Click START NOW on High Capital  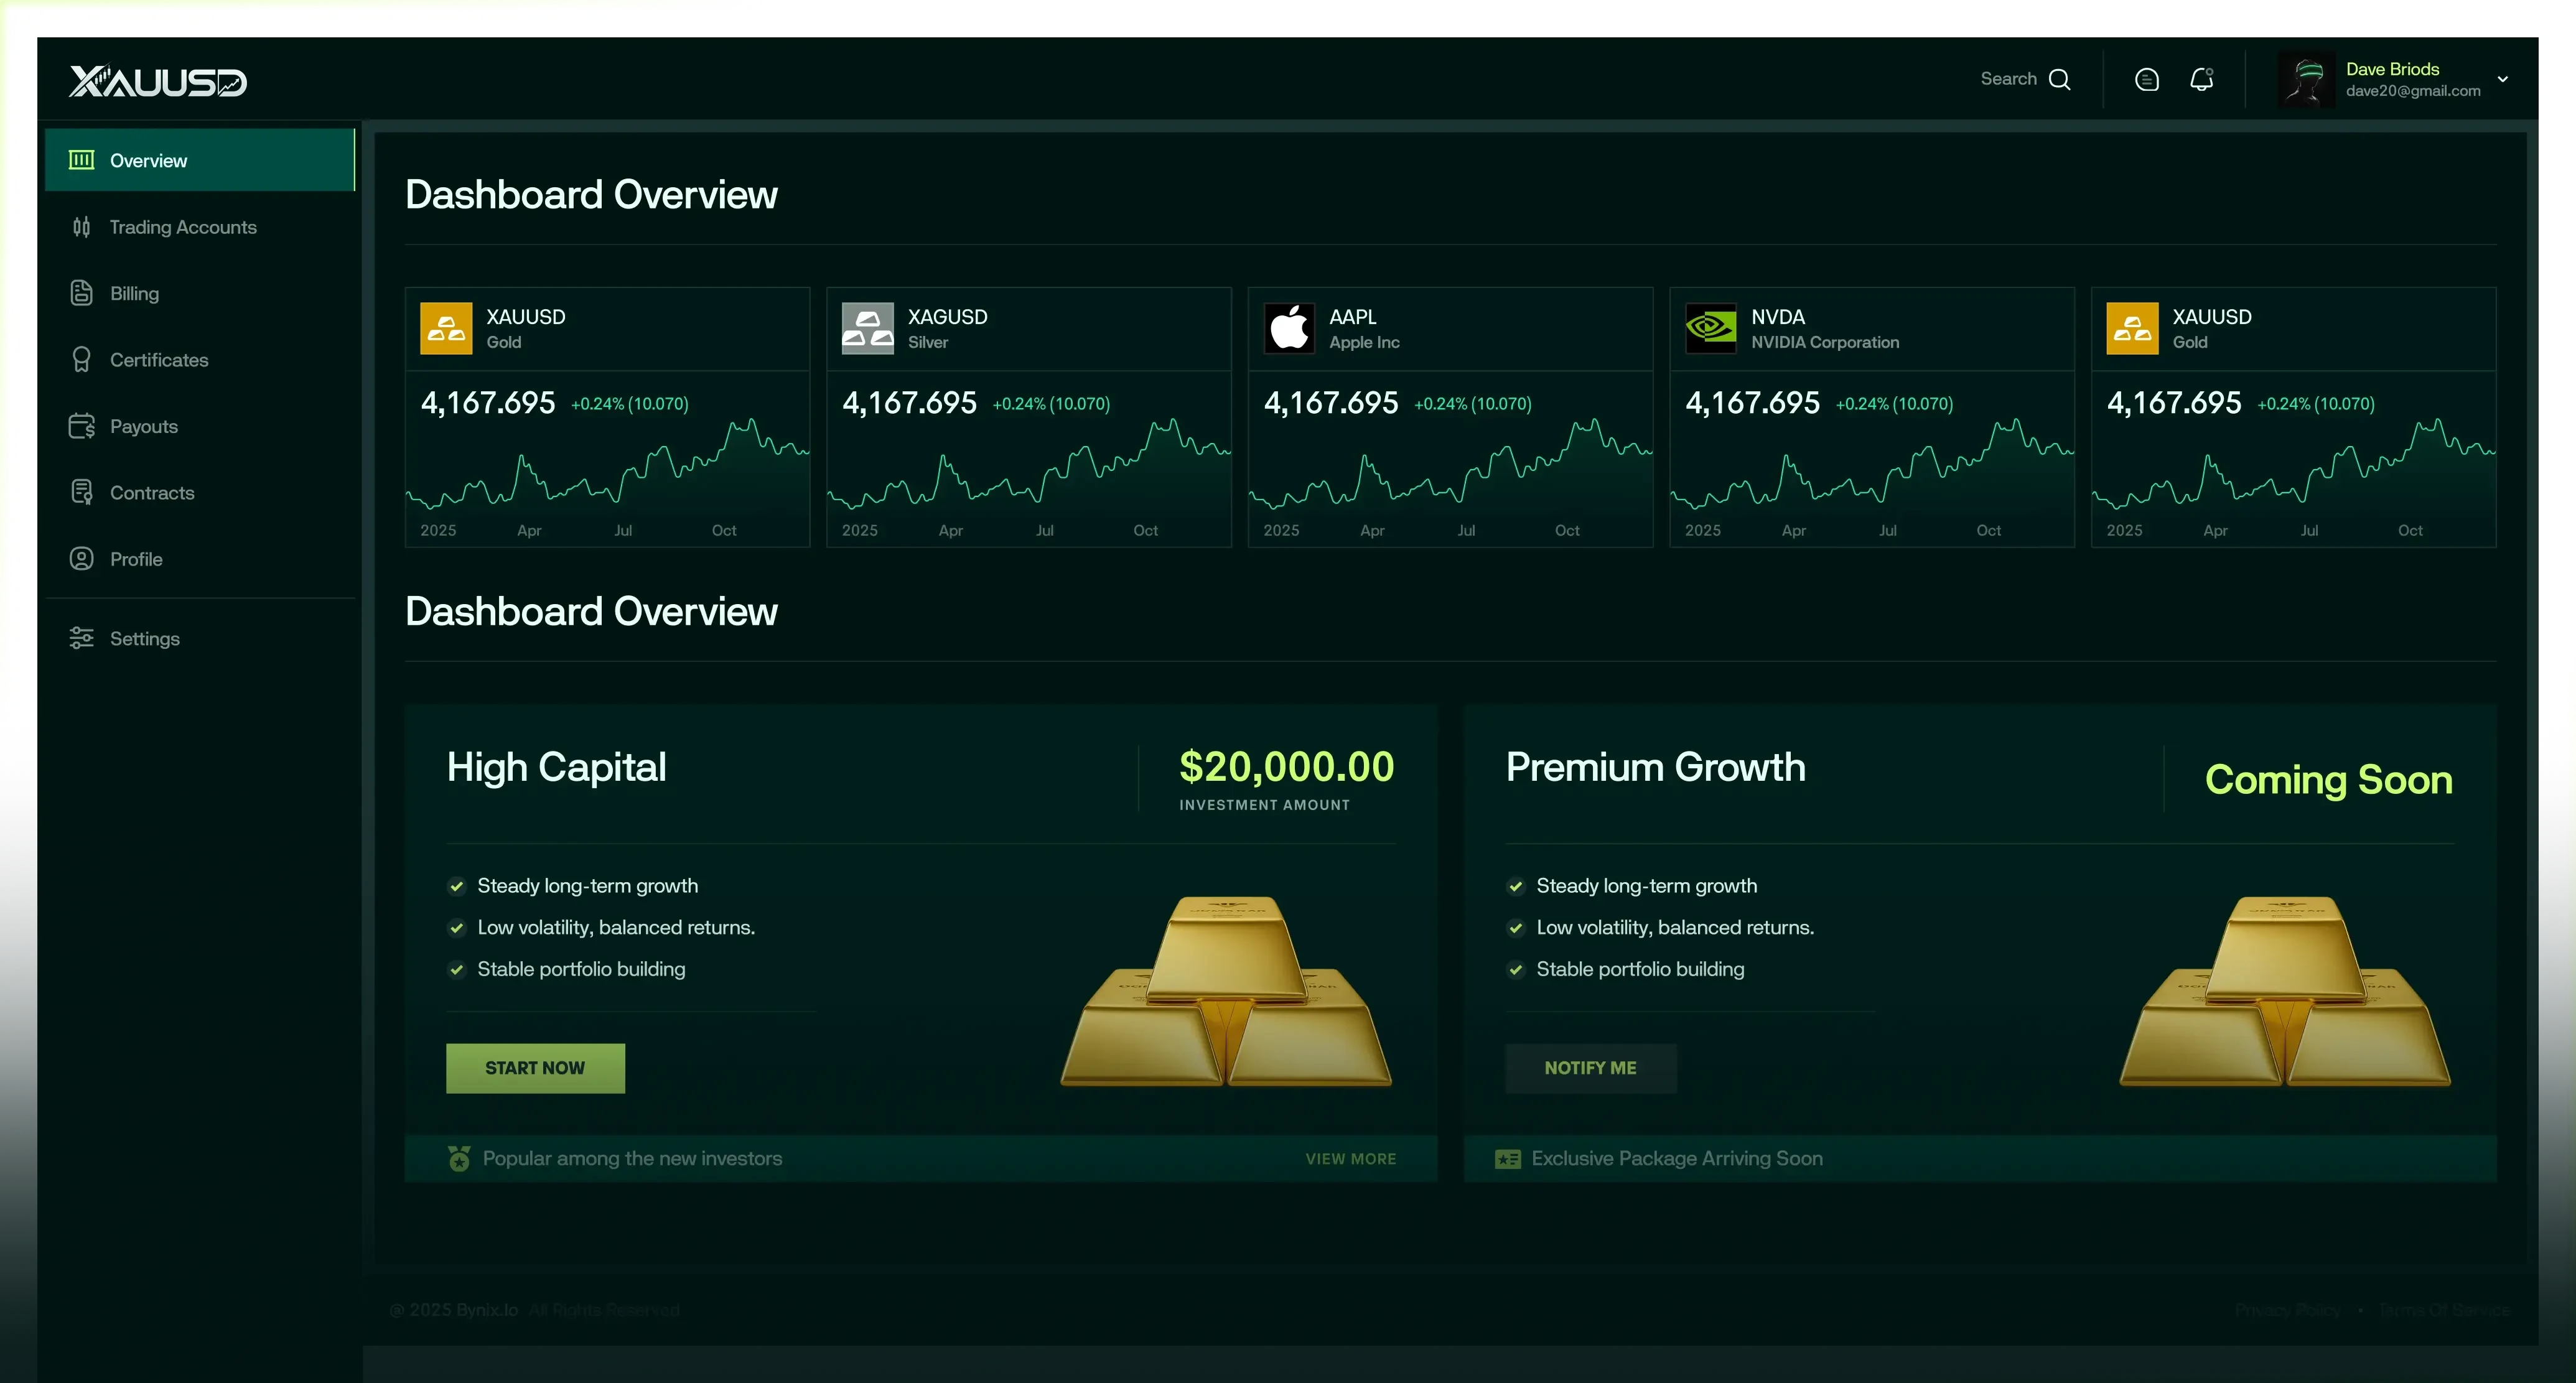(535, 1068)
